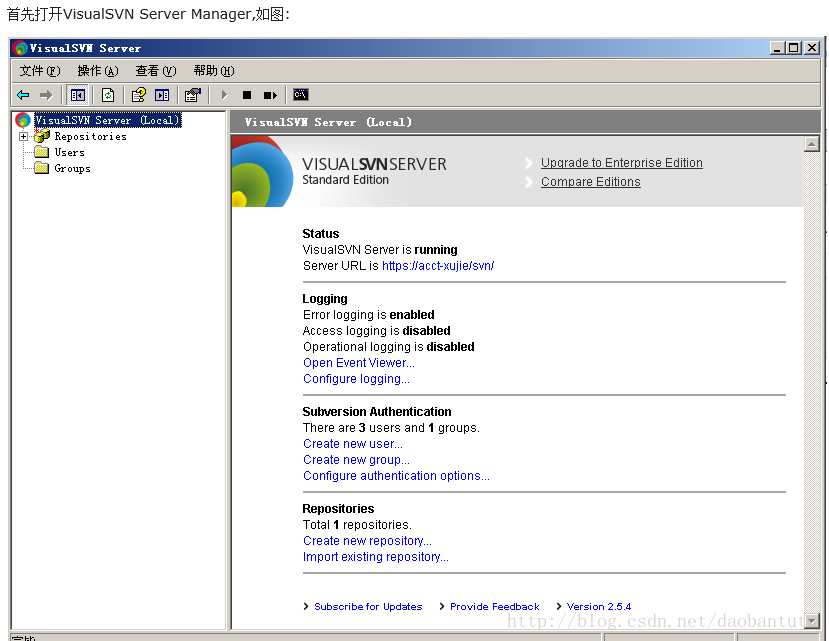Click the 'Standard Edition' text
Image resolution: width=829 pixels, height=641 pixels.
pyautogui.click(x=345, y=180)
